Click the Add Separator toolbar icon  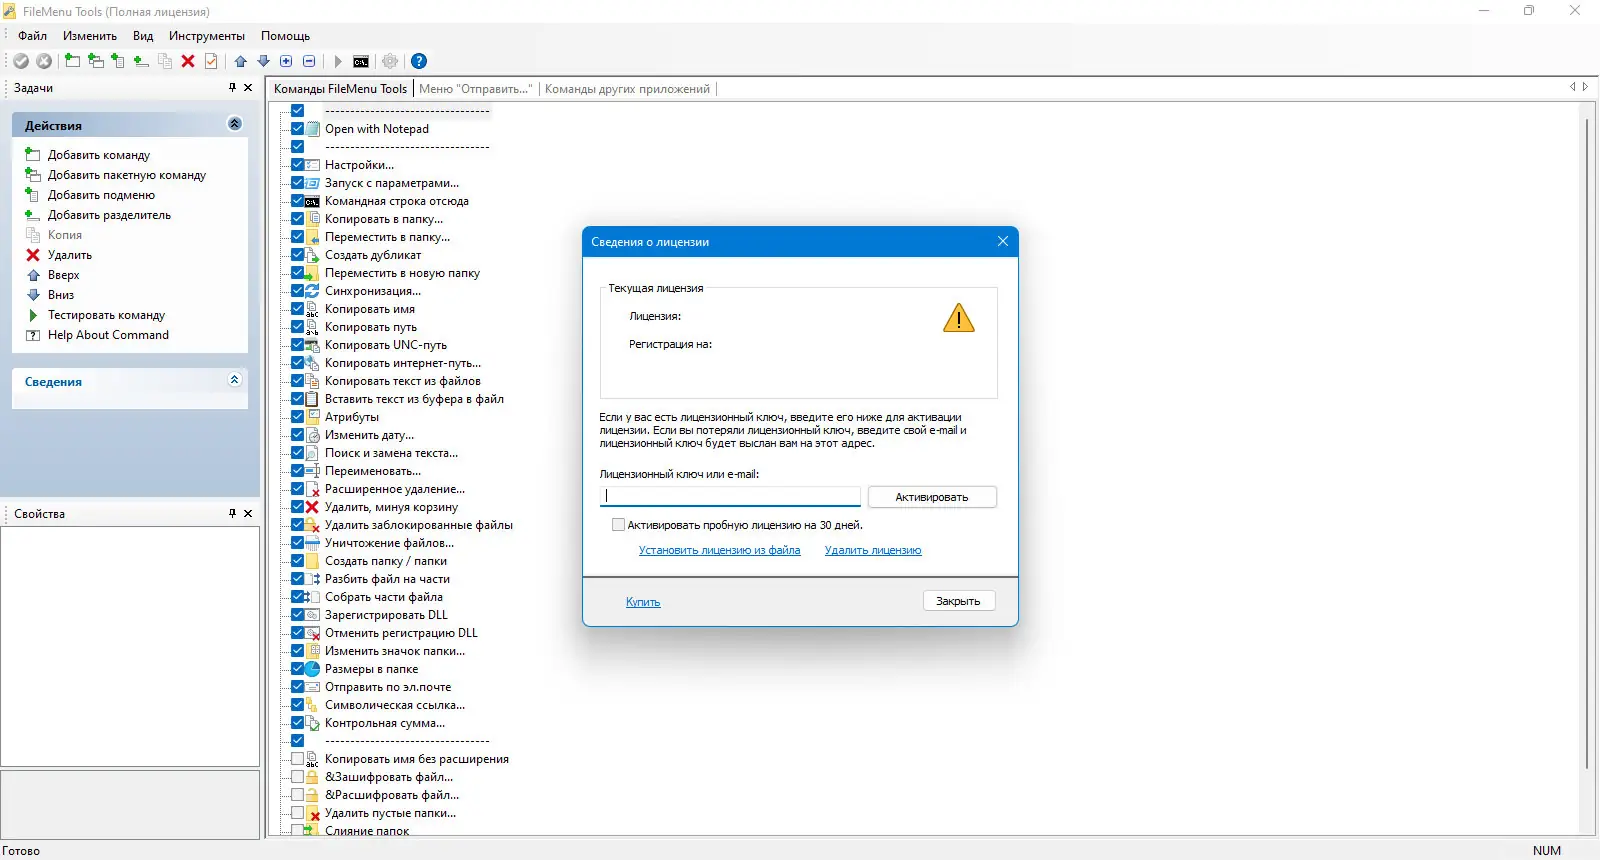pyautogui.click(x=141, y=61)
